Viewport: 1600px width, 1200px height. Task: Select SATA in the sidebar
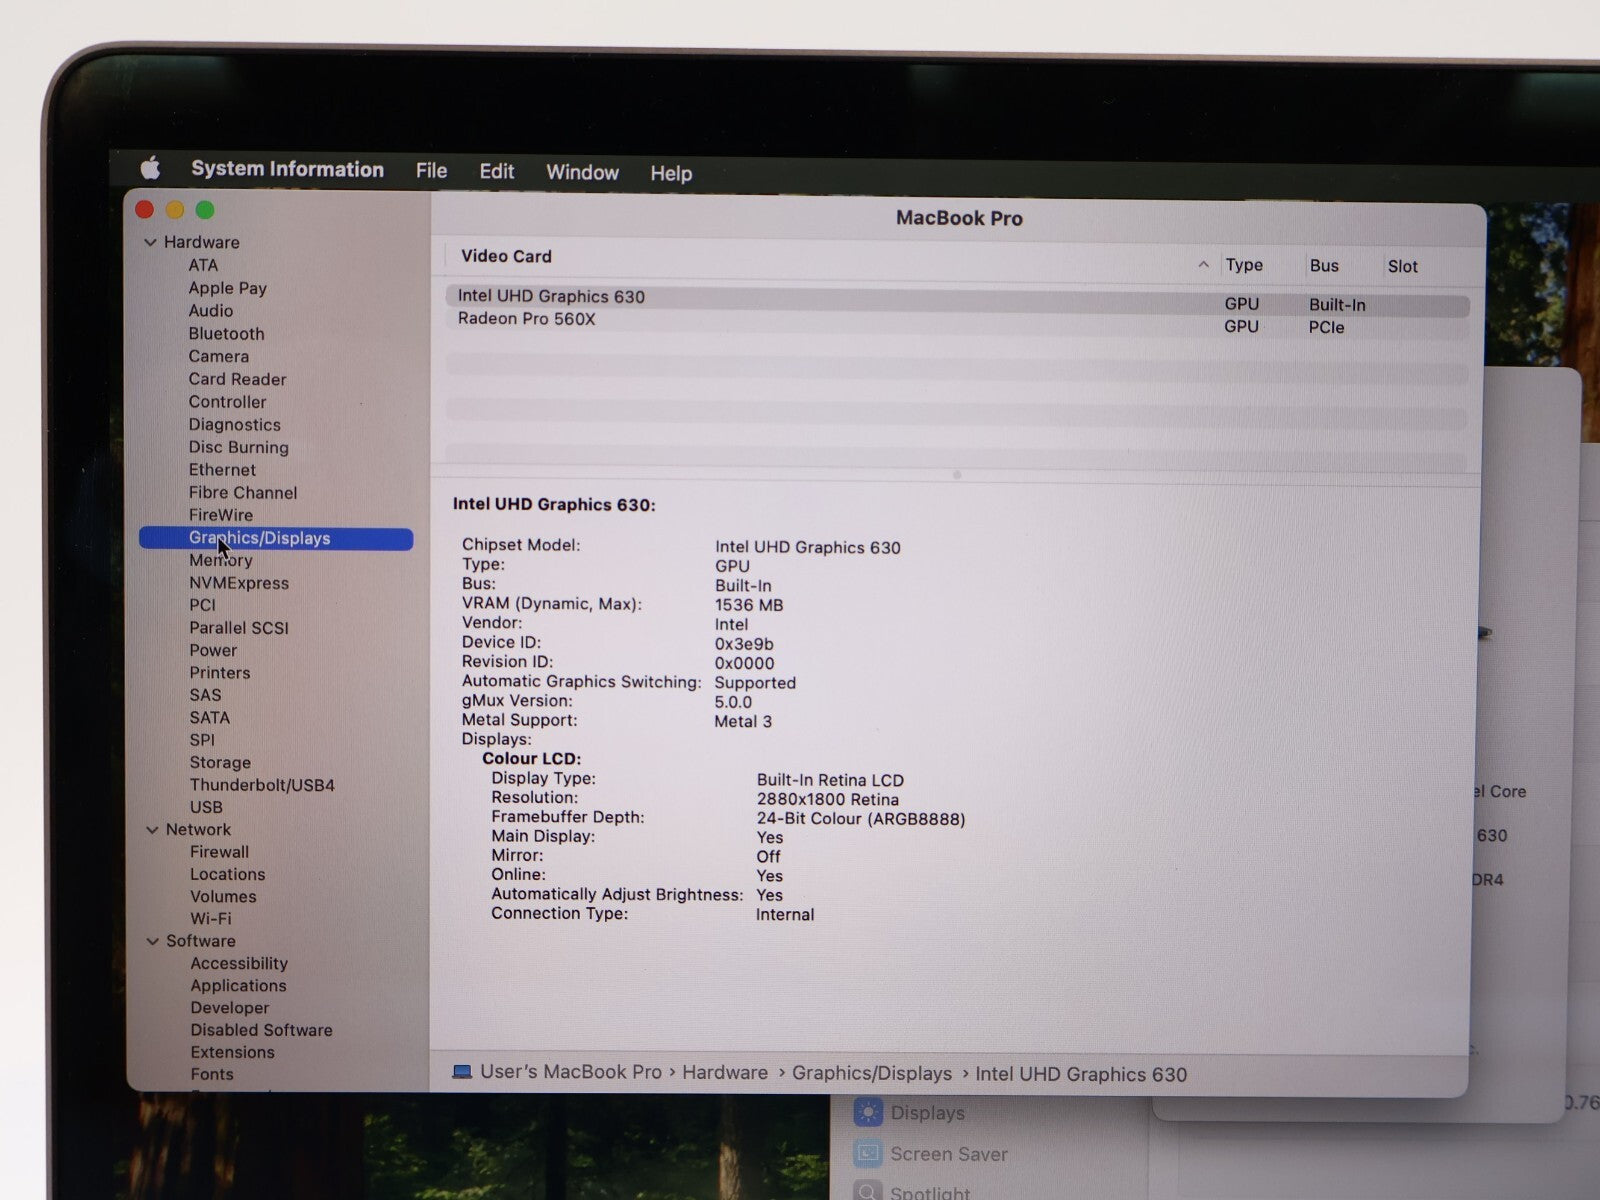coord(209,718)
